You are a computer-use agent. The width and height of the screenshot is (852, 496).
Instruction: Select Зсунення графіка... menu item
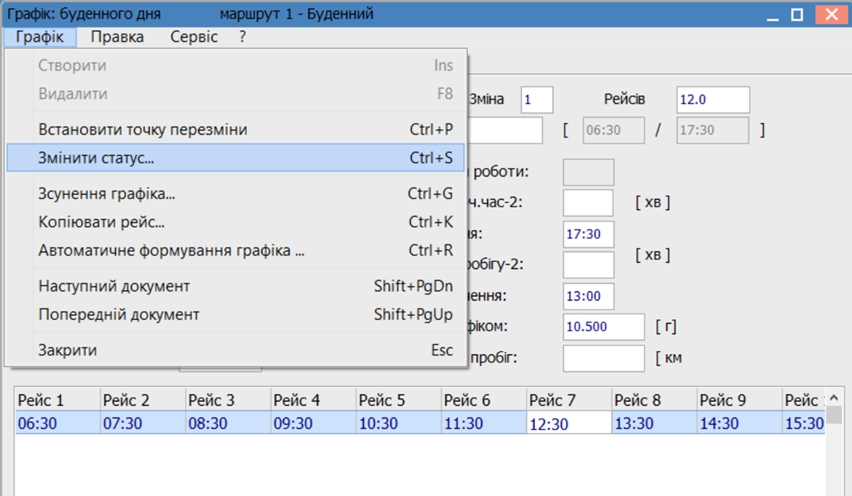[236, 194]
